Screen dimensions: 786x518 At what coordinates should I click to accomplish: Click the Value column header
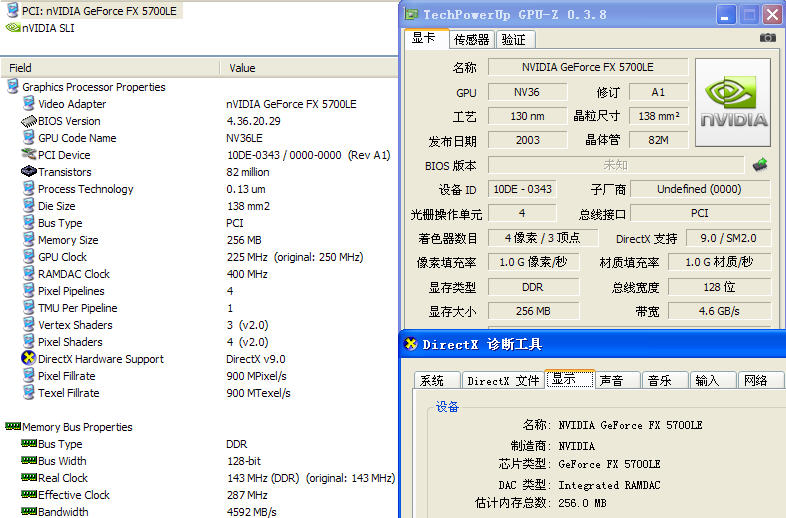tap(309, 68)
